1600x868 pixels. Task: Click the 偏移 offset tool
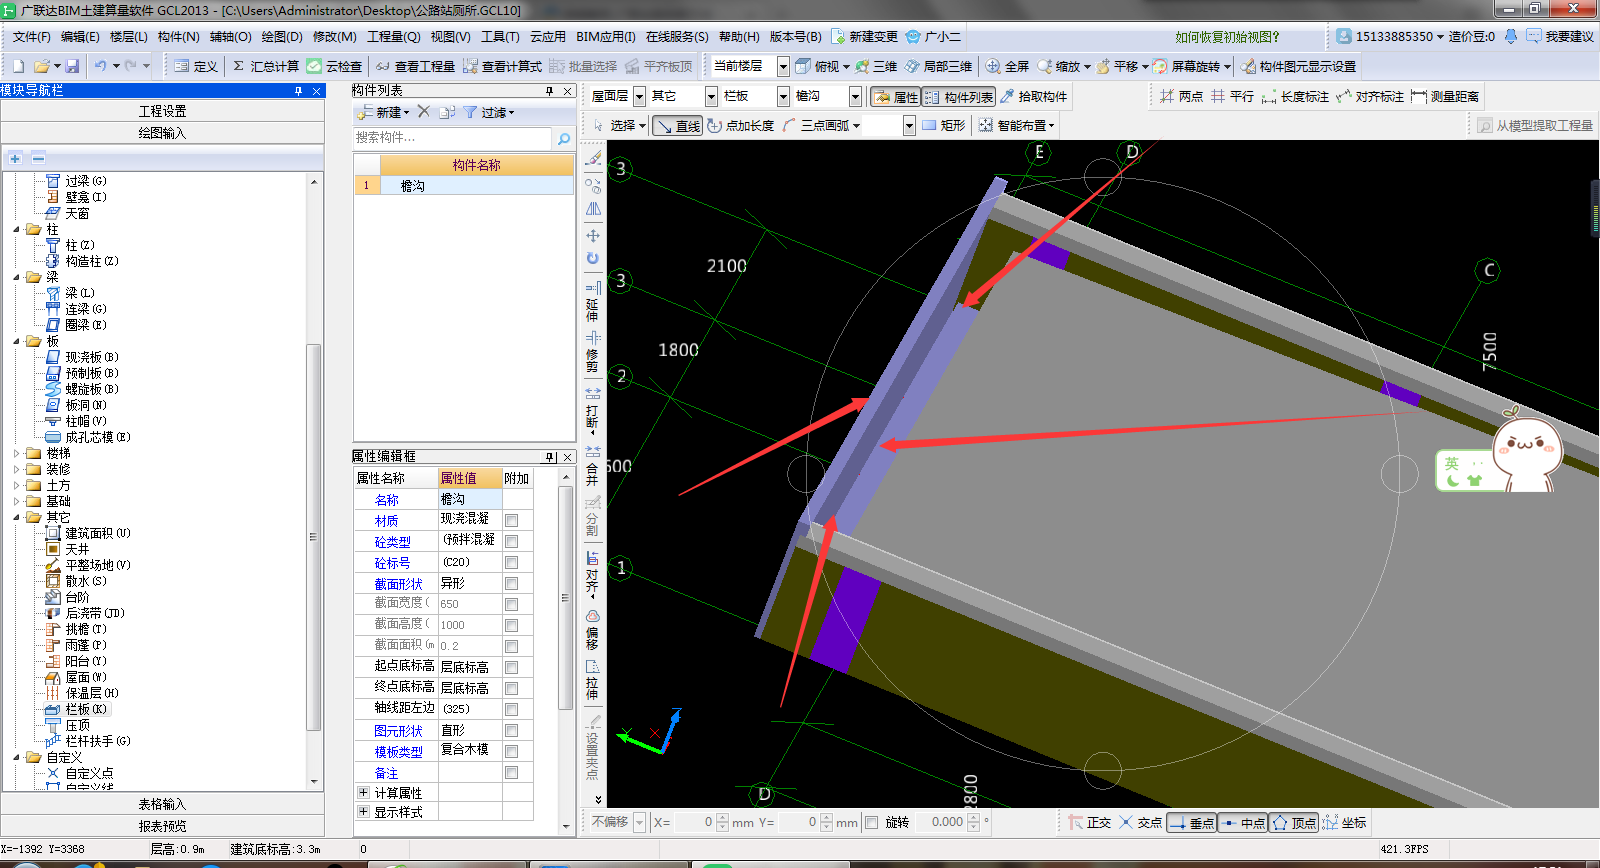593,629
